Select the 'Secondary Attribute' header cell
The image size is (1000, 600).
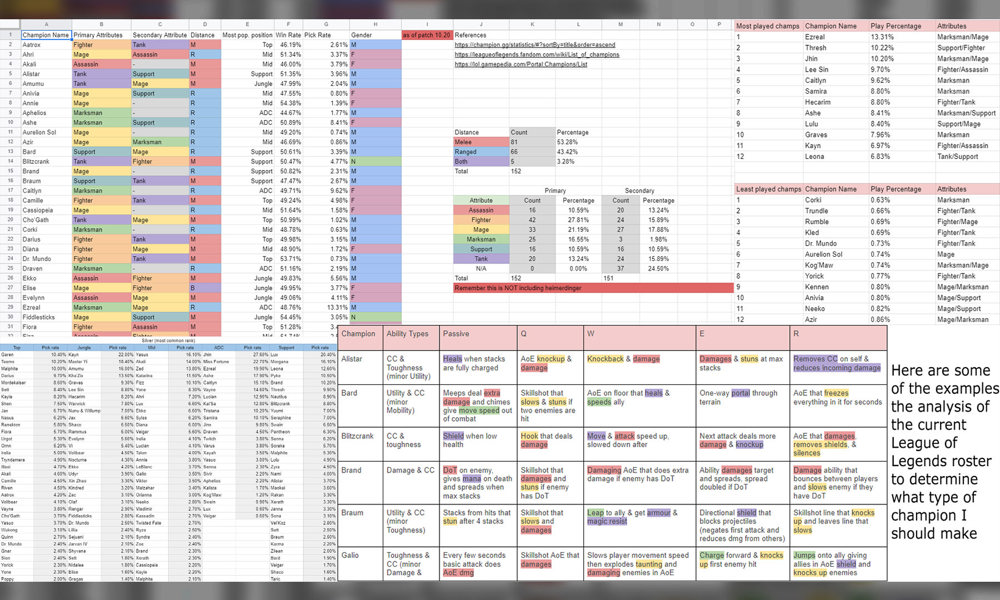[160, 35]
